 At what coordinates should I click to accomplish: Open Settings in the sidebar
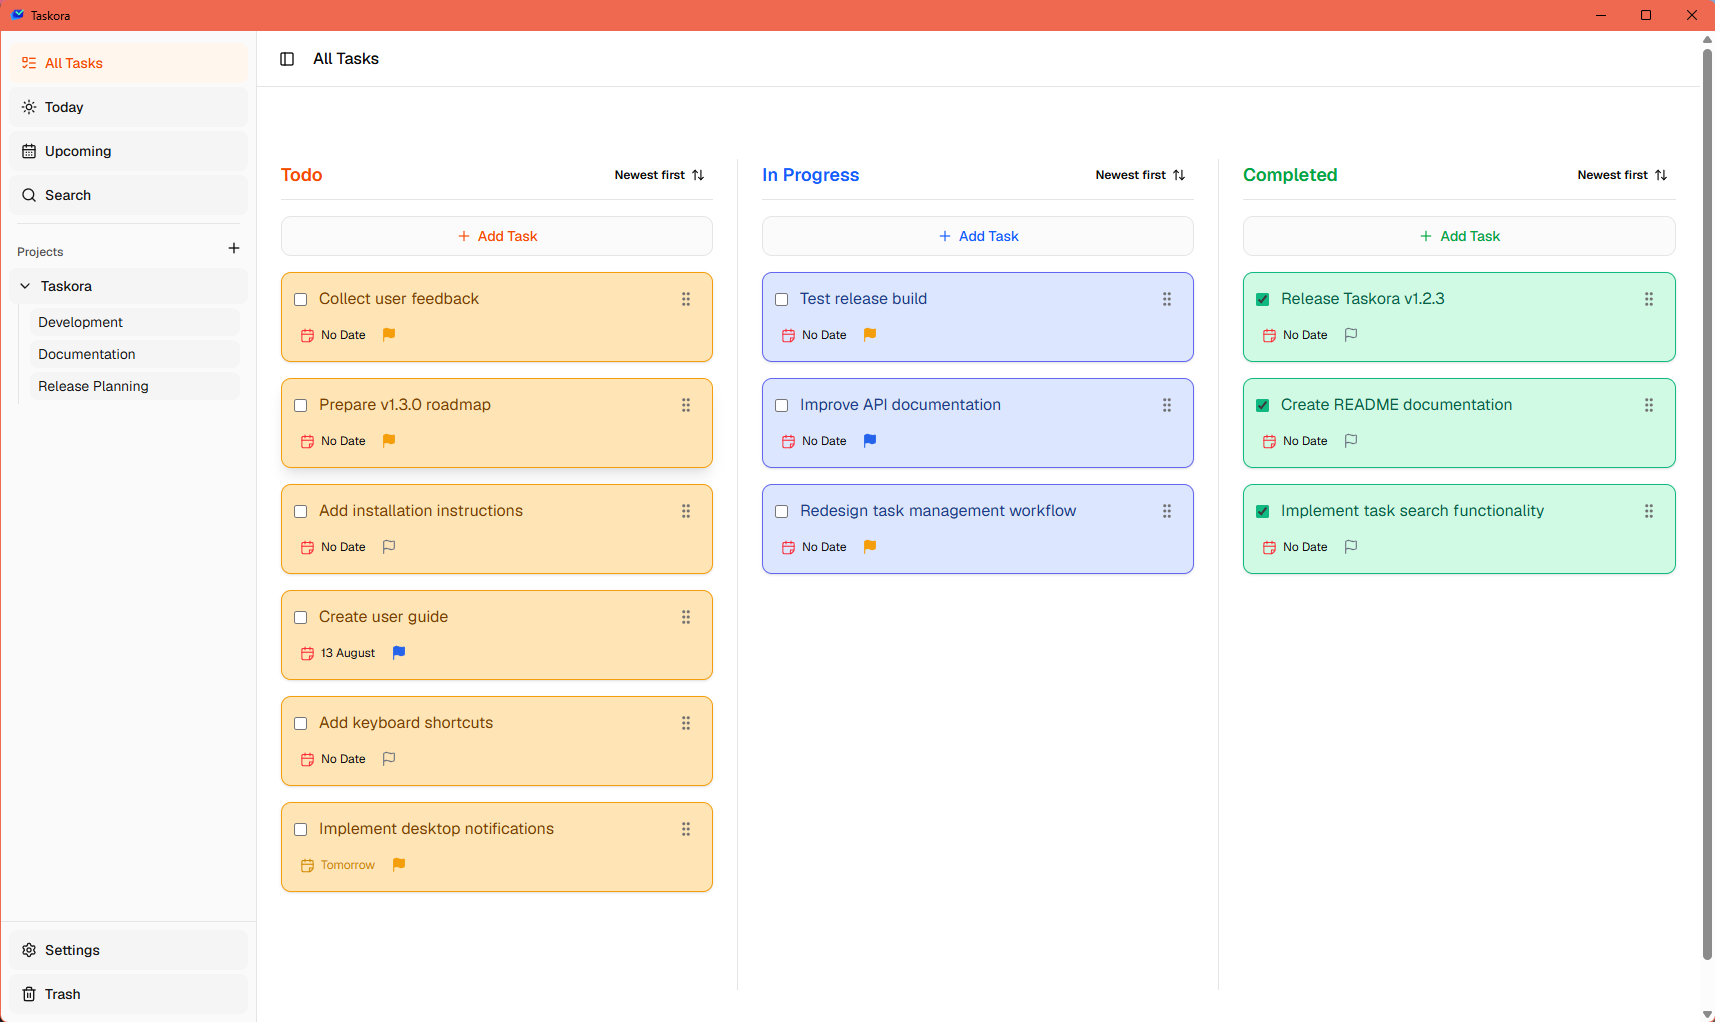pyautogui.click(x=128, y=950)
